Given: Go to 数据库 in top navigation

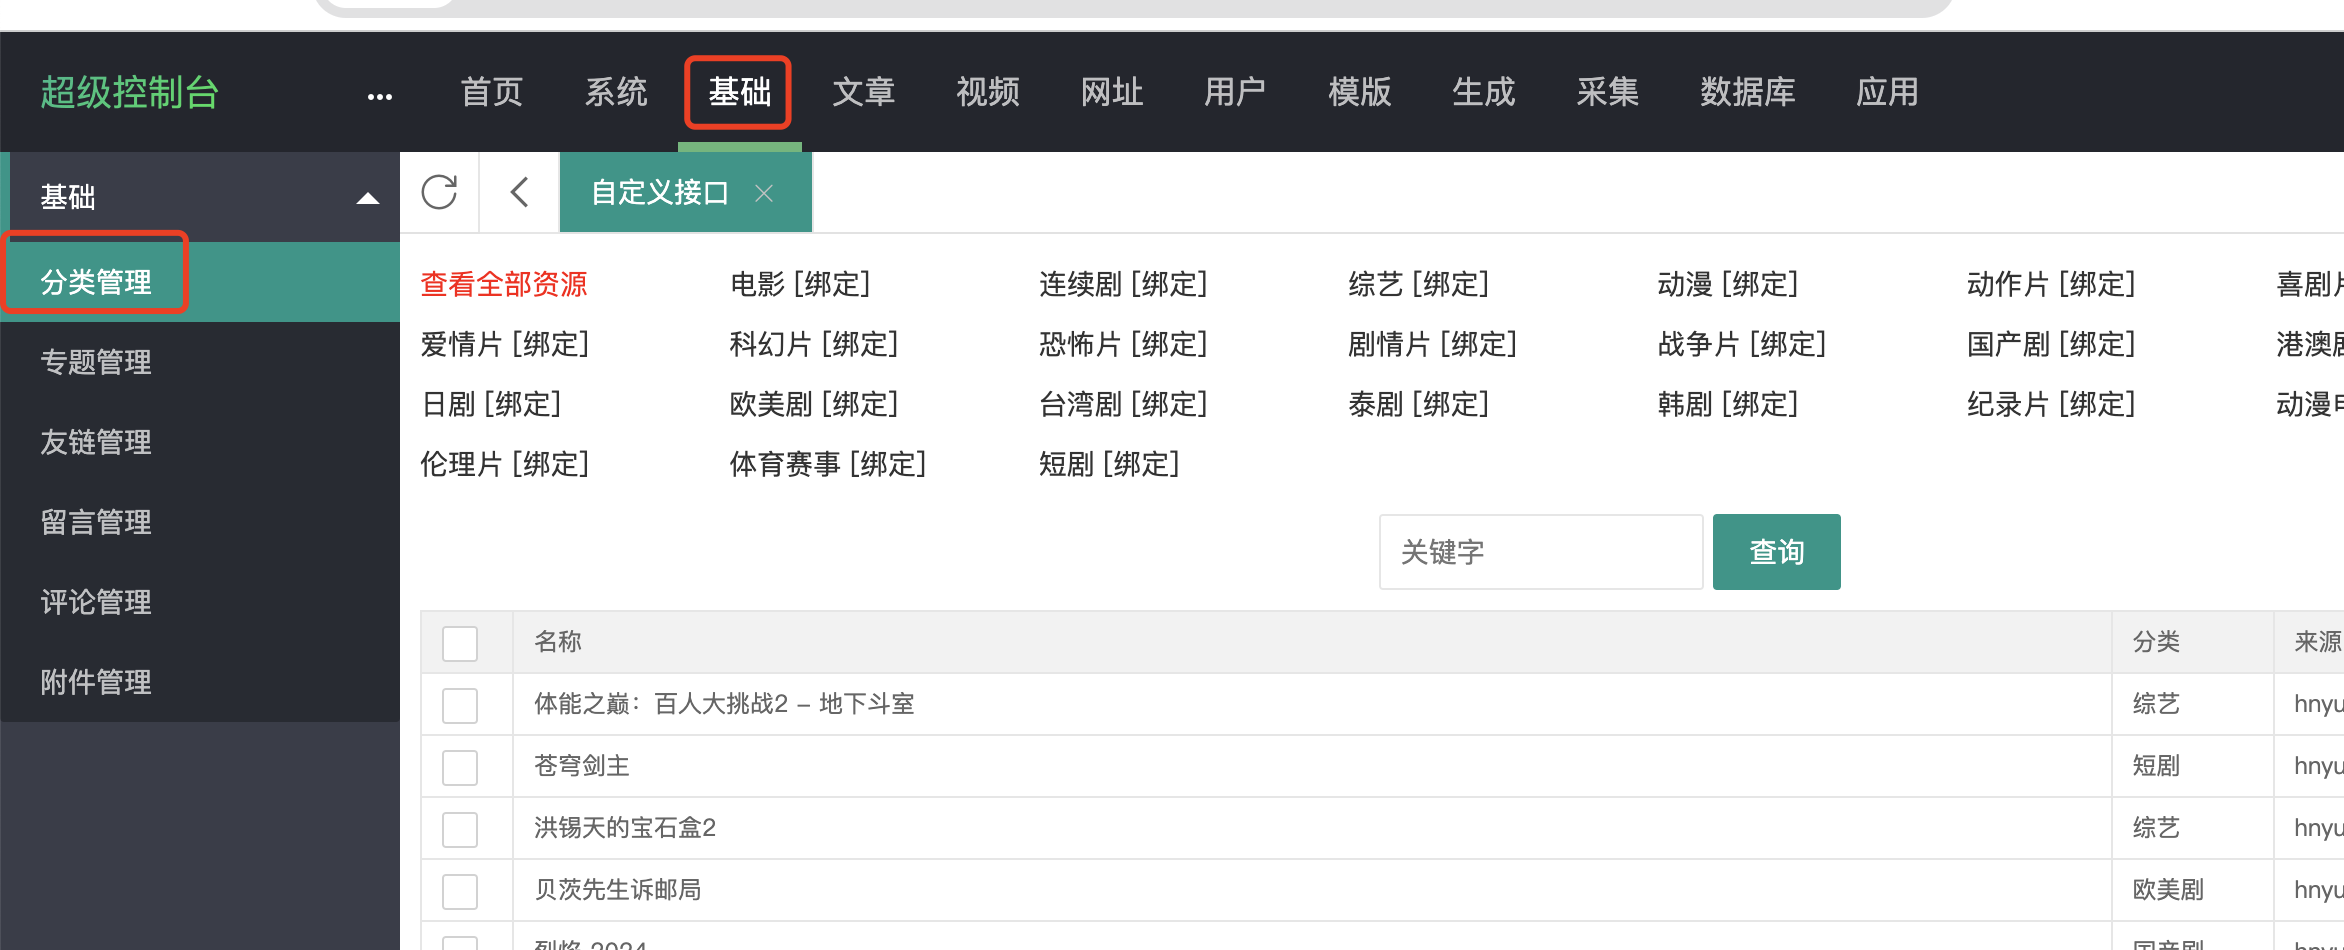Looking at the screenshot, I should coord(1747,92).
